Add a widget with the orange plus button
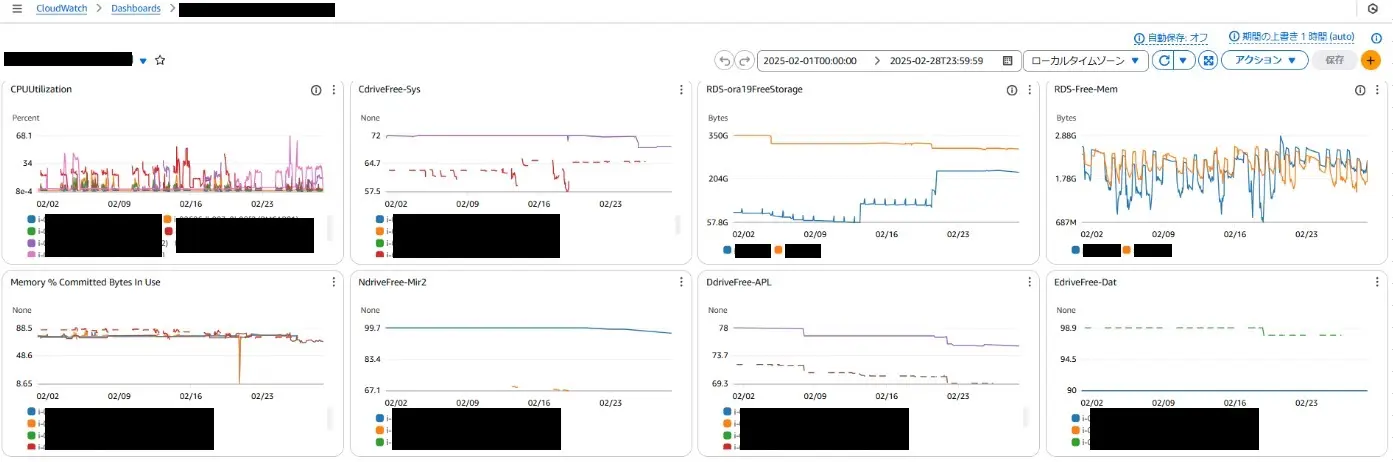The height and width of the screenshot is (462, 1393). point(1370,61)
